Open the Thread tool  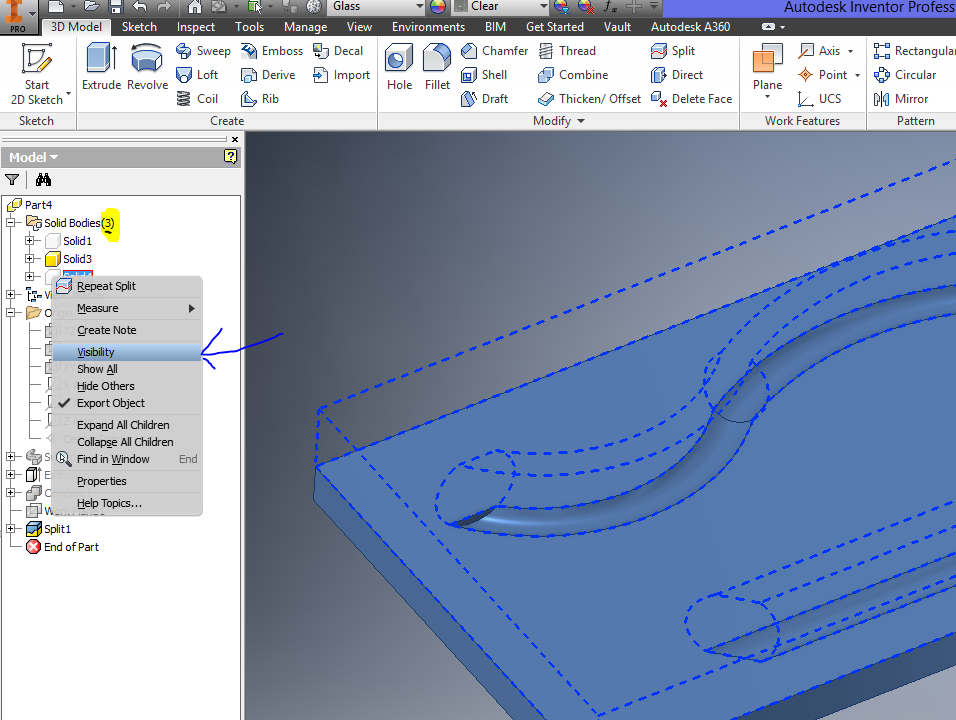point(577,50)
